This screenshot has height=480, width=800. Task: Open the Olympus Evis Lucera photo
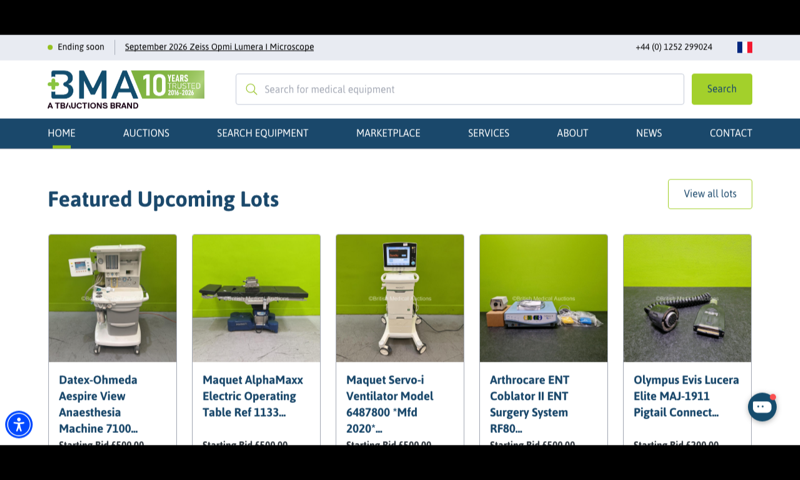[687, 298]
